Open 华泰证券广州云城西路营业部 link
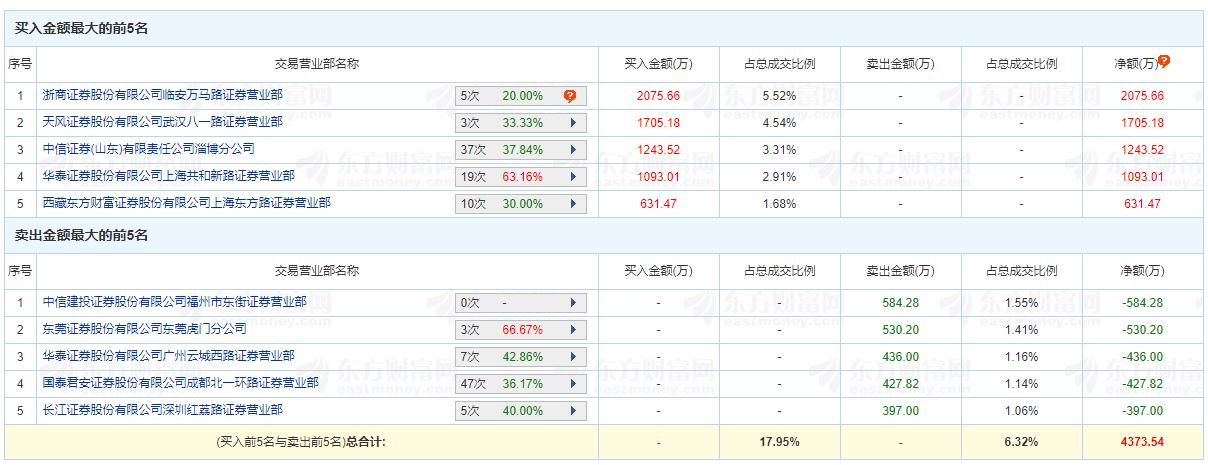The width and height of the screenshot is (1208, 465). tap(169, 356)
